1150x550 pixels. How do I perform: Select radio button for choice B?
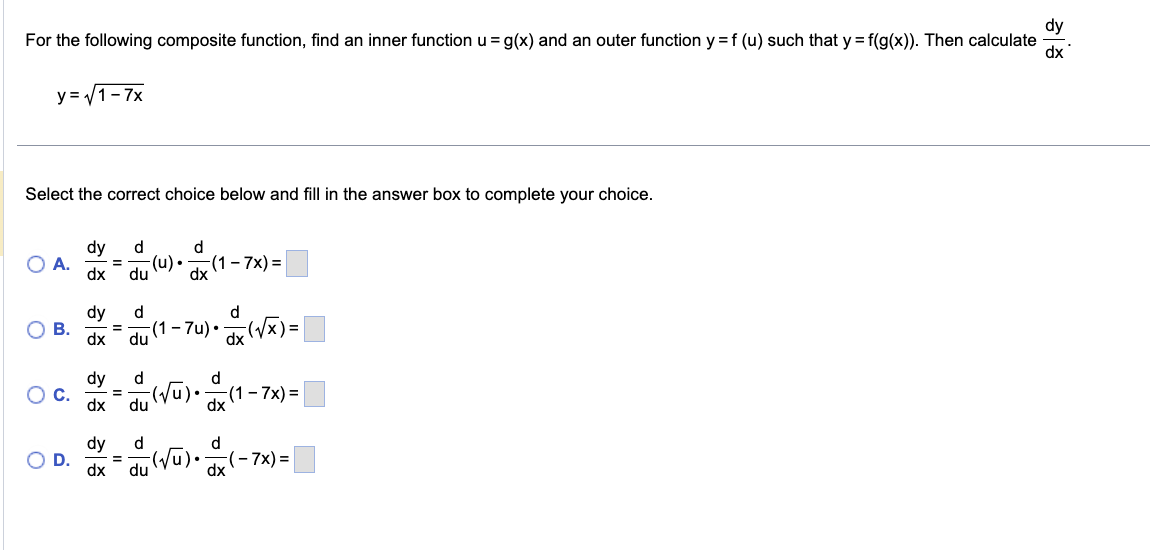point(36,329)
